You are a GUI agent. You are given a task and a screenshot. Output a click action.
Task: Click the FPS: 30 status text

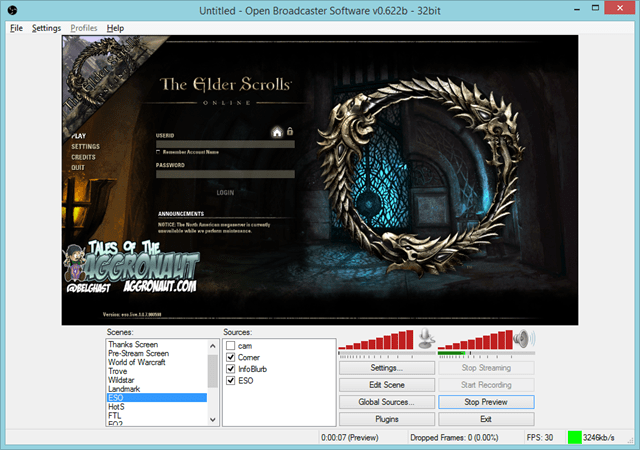(x=540, y=438)
